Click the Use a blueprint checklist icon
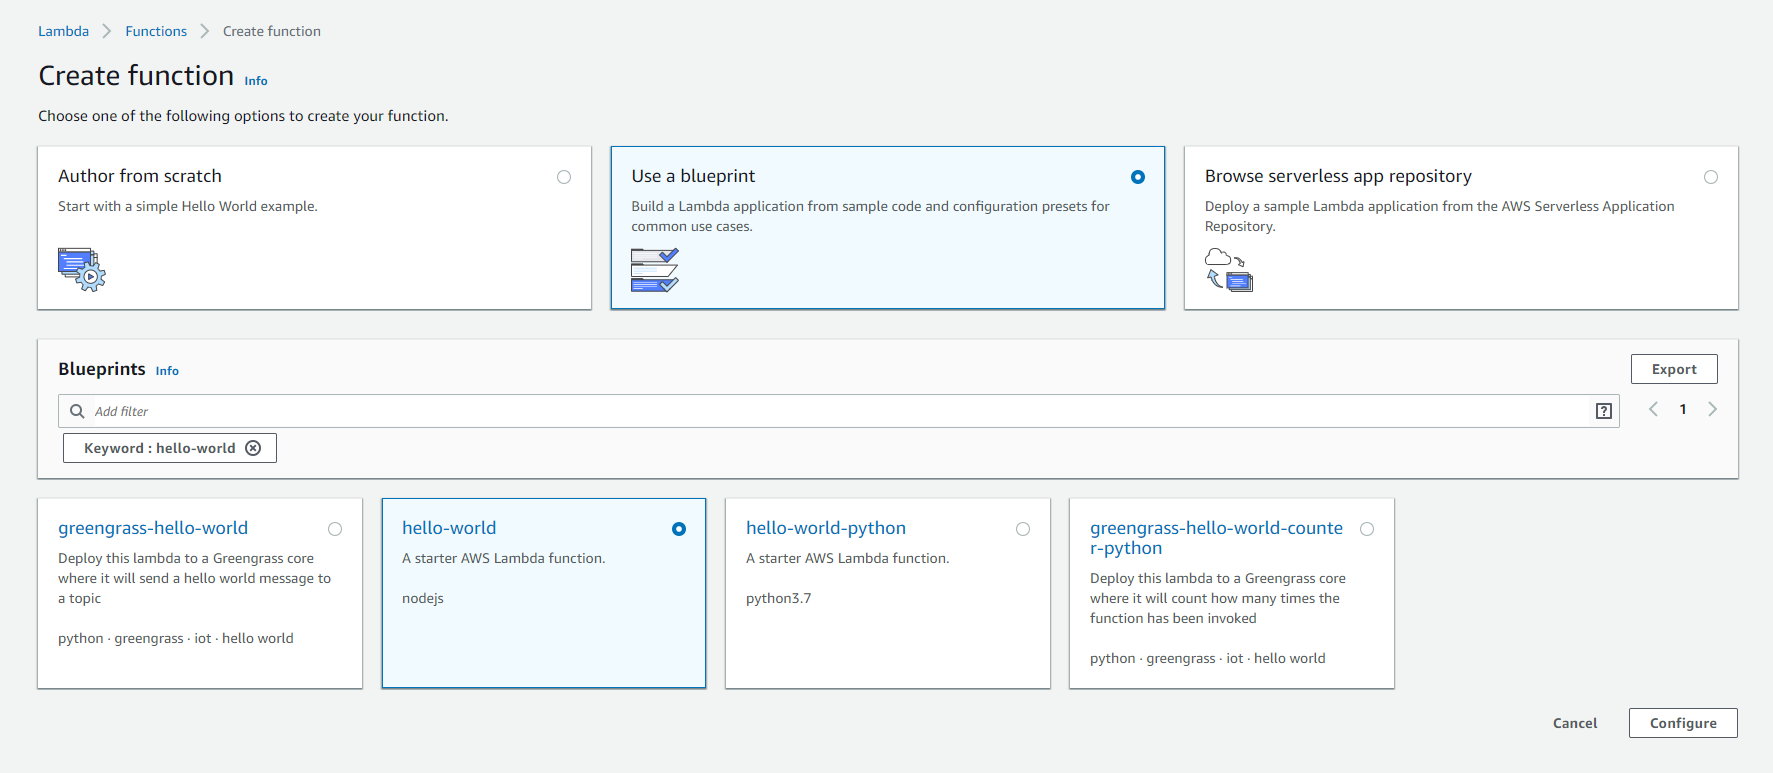Screen dimensions: 1773x773 pyautogui.click(x=655, y=270)
